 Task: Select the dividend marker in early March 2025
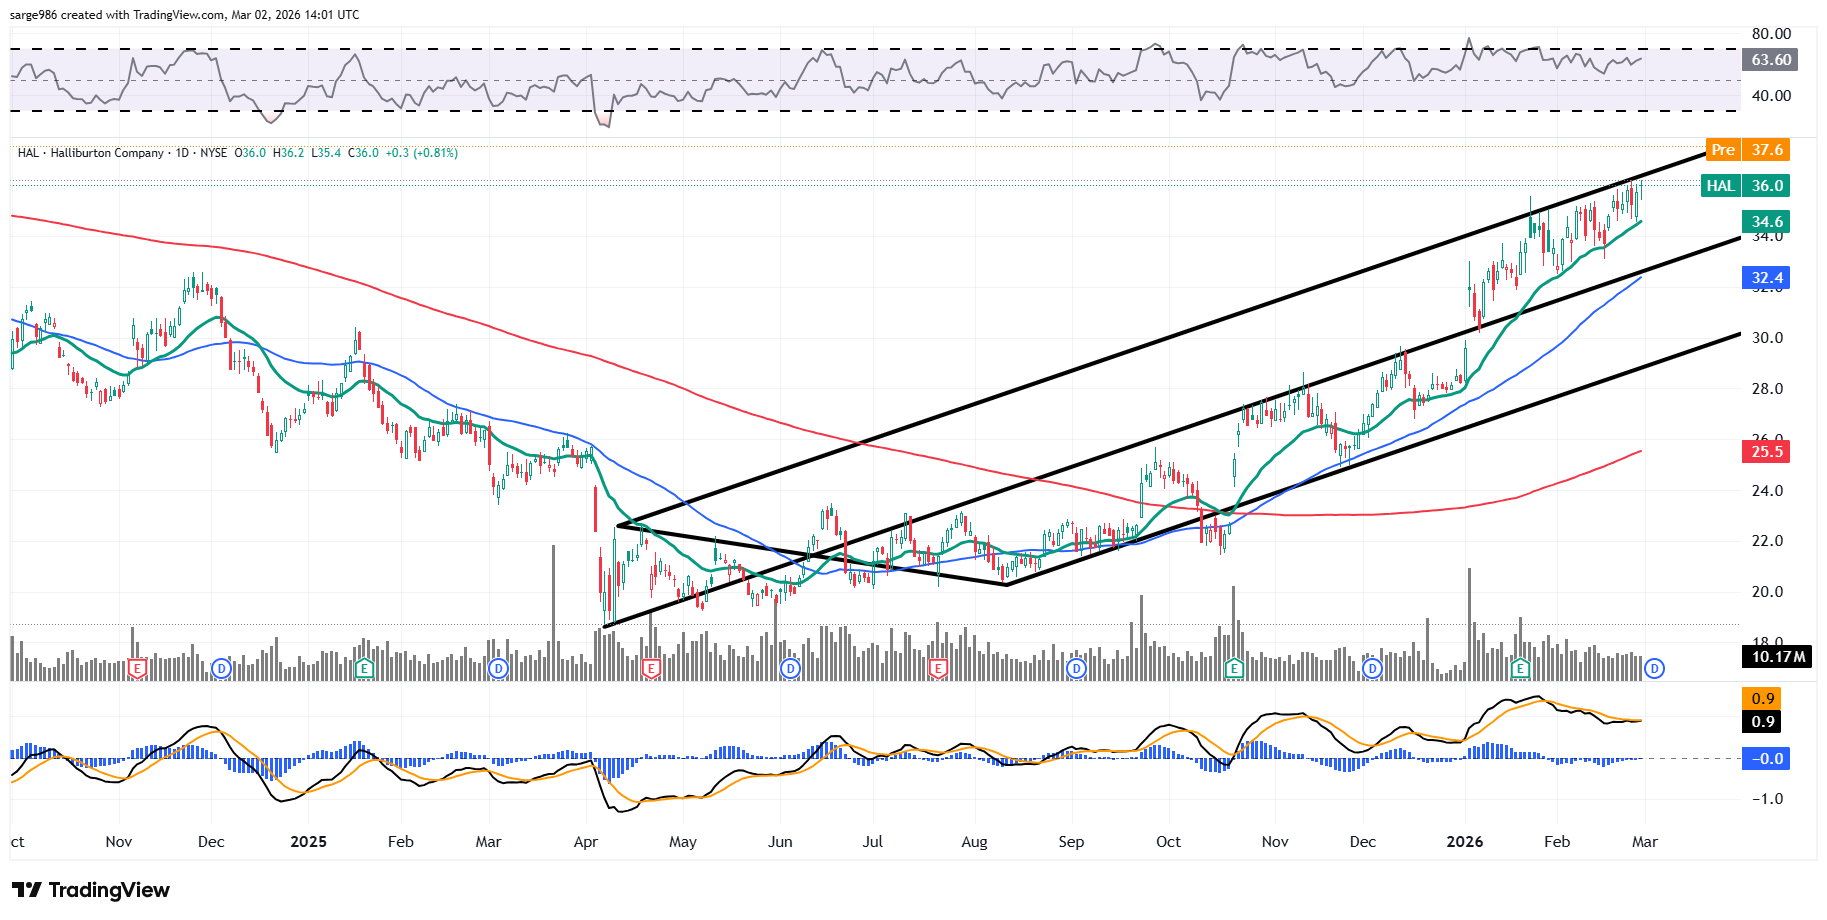[x=498, y=668]
